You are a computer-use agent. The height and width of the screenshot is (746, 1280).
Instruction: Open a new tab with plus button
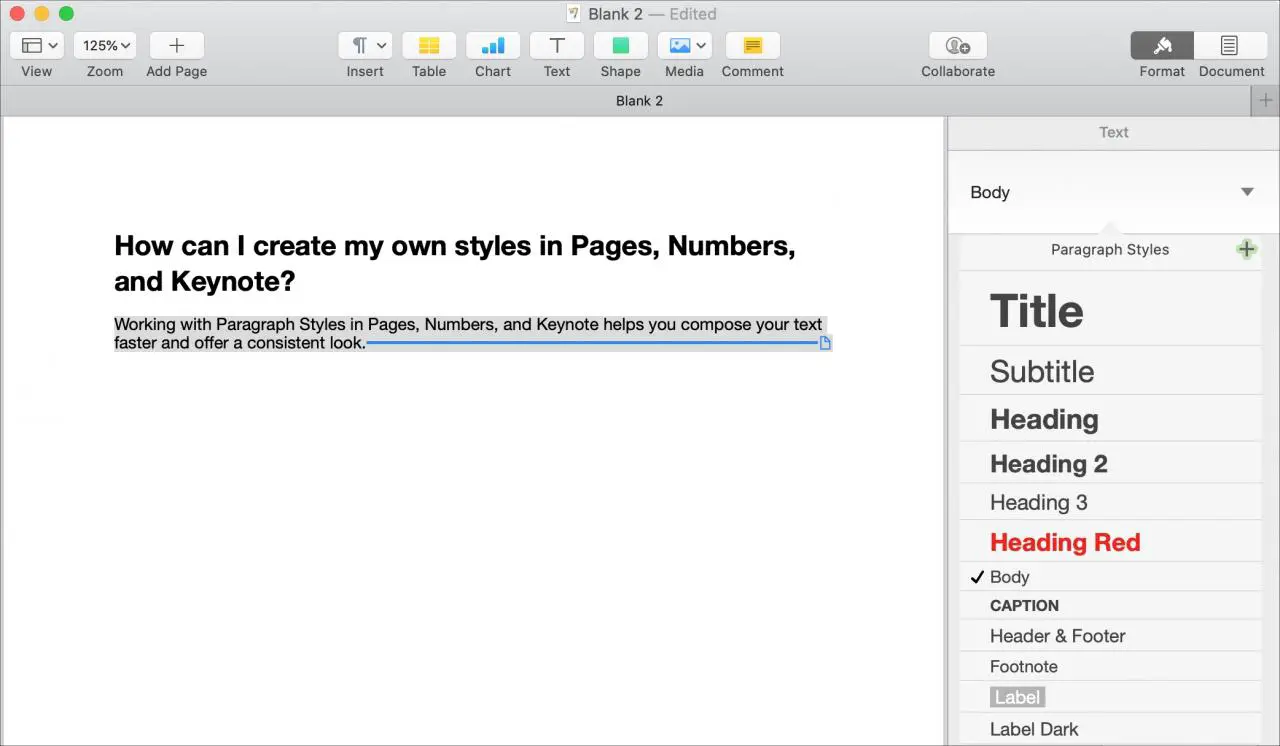click(1266, 101)
